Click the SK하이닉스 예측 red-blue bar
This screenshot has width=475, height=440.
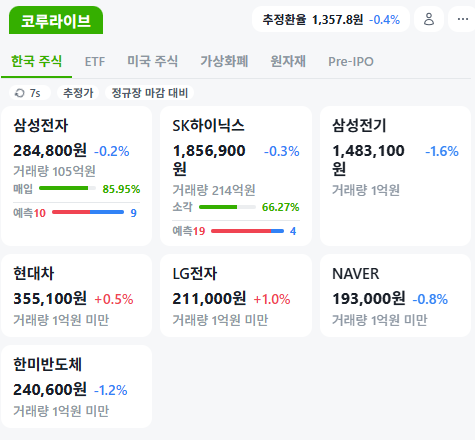pyautogui.click(x=247, y=231)
